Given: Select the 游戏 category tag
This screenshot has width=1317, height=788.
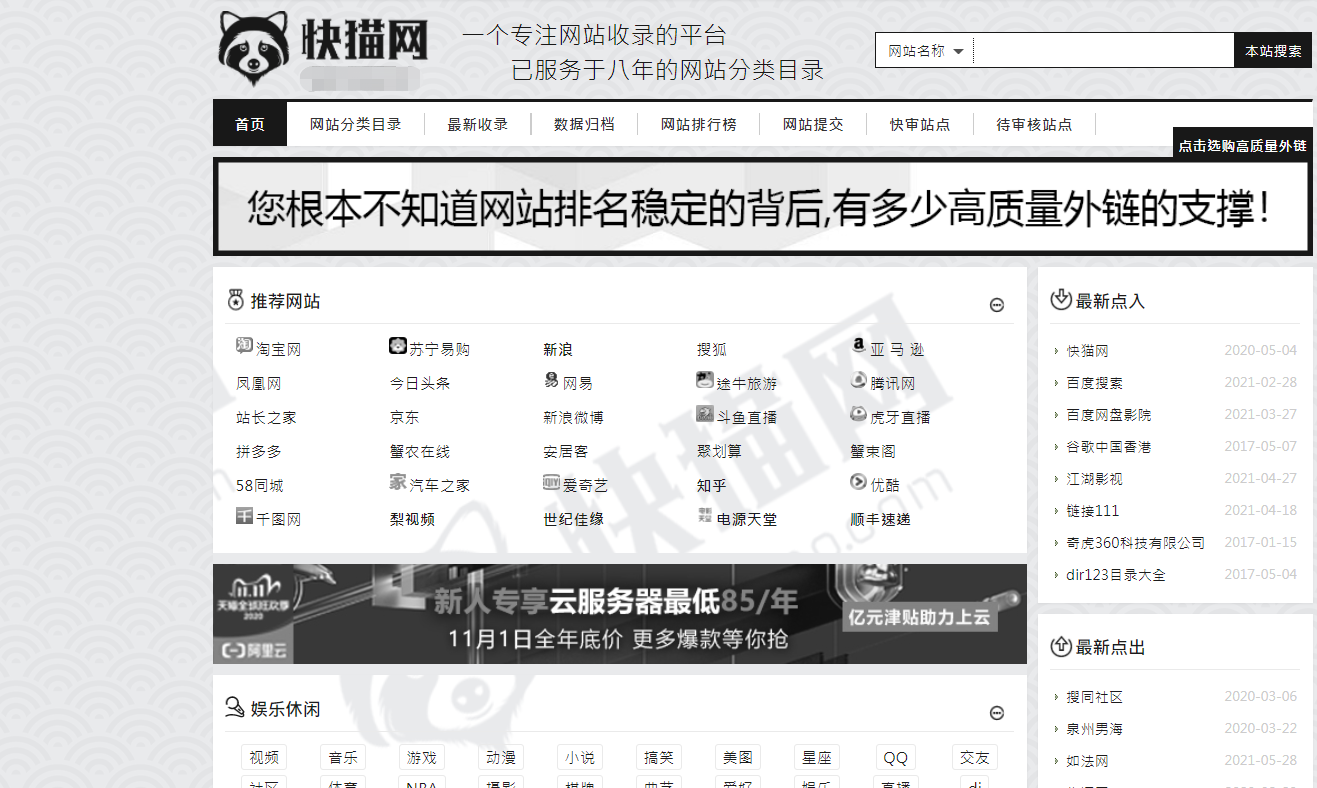Looking at the screenshot, I should (x=422, y=758).
